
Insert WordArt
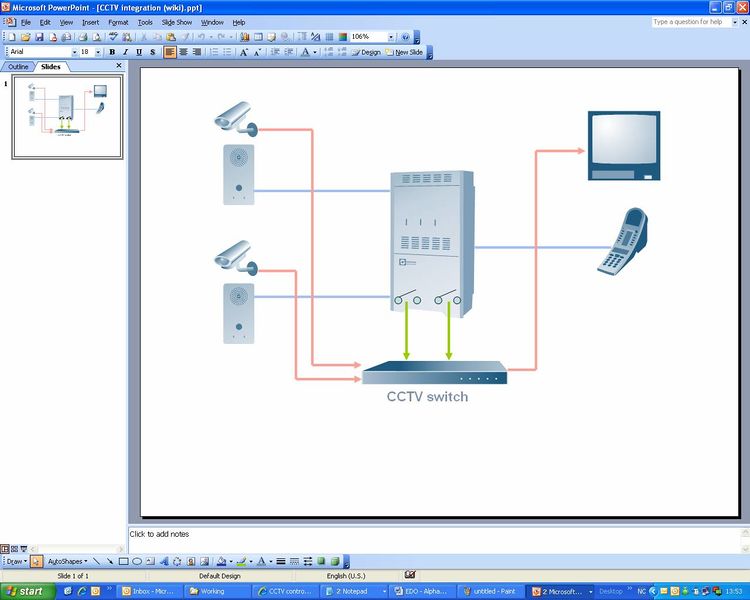[x=164, y=561]
